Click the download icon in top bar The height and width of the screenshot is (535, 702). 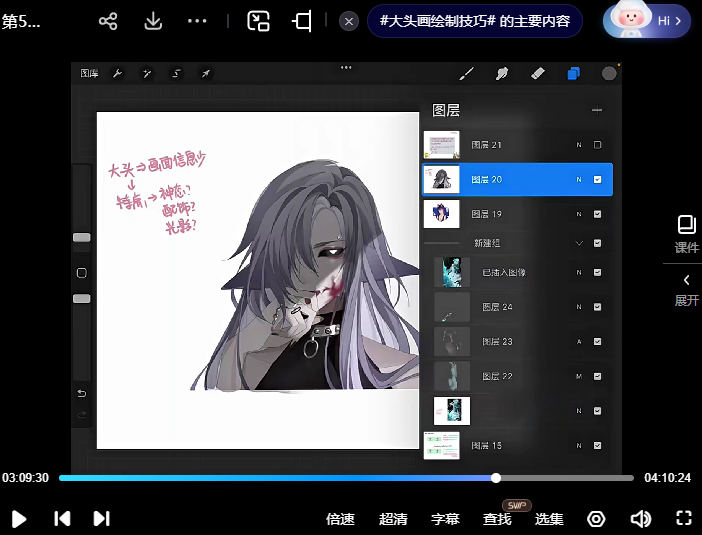[x=153, y=21]
